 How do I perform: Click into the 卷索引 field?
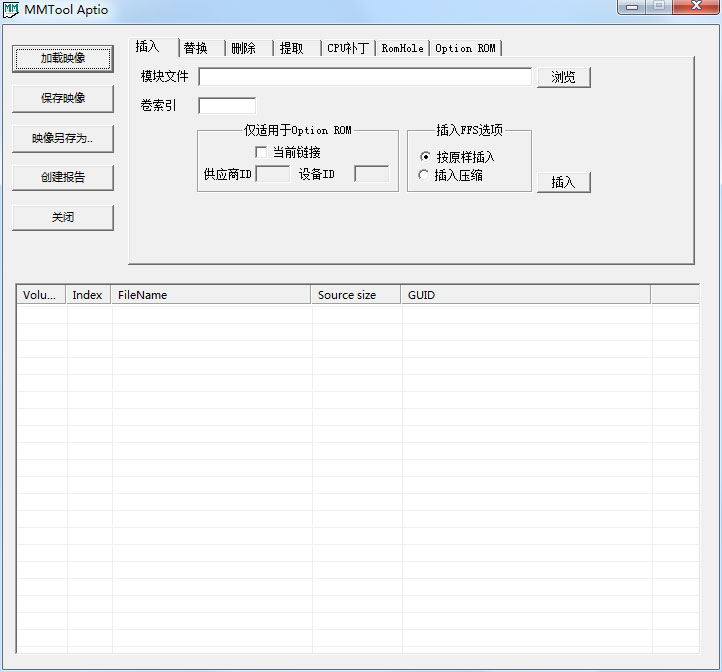point(227,105)
